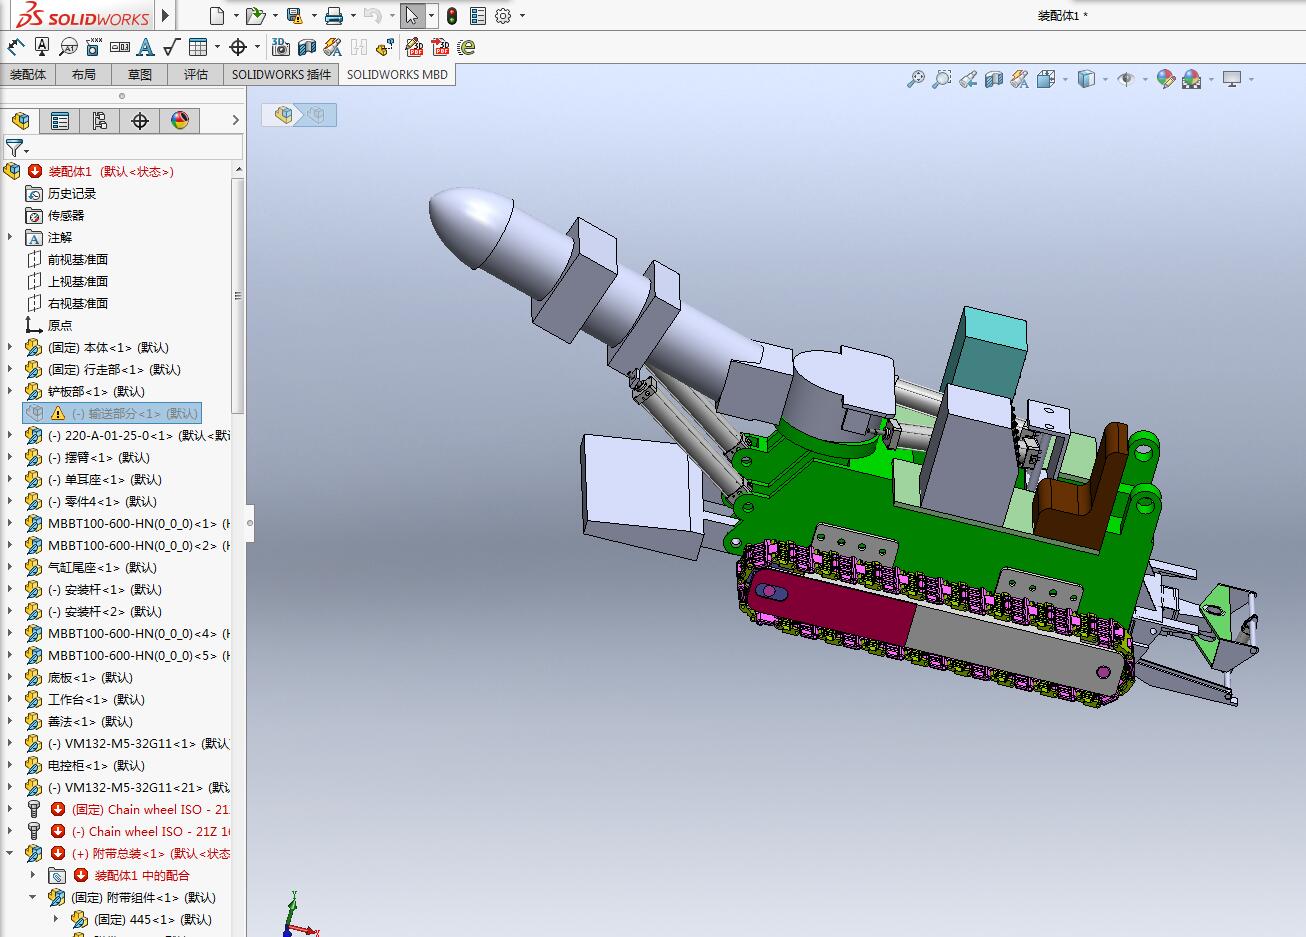Click the Tables grid icon
This screenshot has height=937, width=1306.
pyautogui.click(x=198, y=46)
